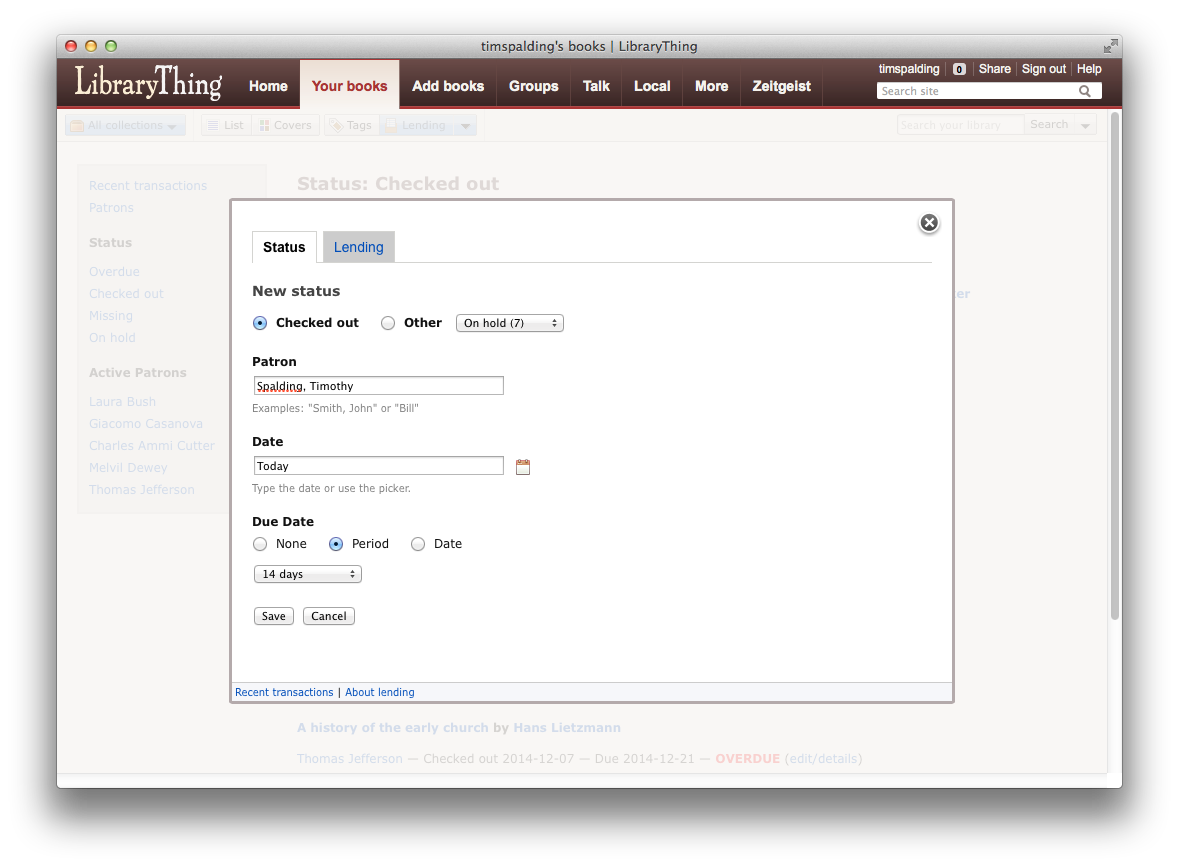Open Recent transactions in sidebar
The height and width of the screenshot is (867, 1179).
[148, 186]
